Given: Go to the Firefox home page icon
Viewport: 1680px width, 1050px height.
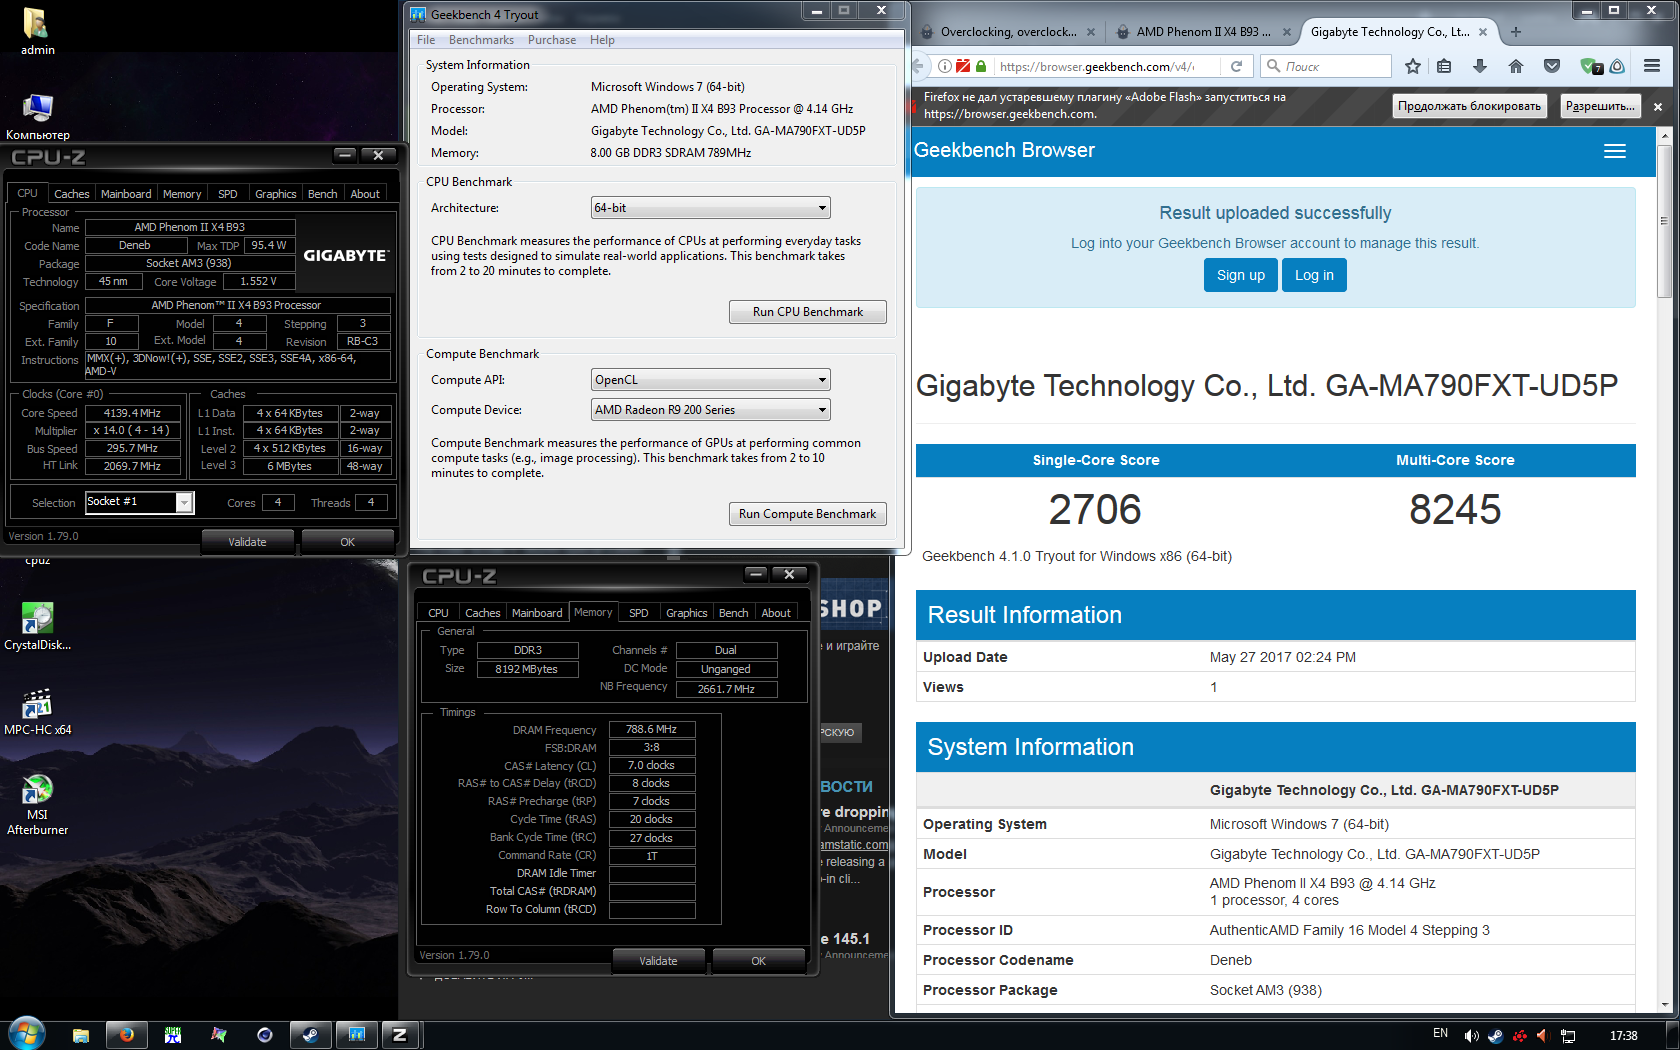Looking at the screenshot, I should click(1516, 66).
